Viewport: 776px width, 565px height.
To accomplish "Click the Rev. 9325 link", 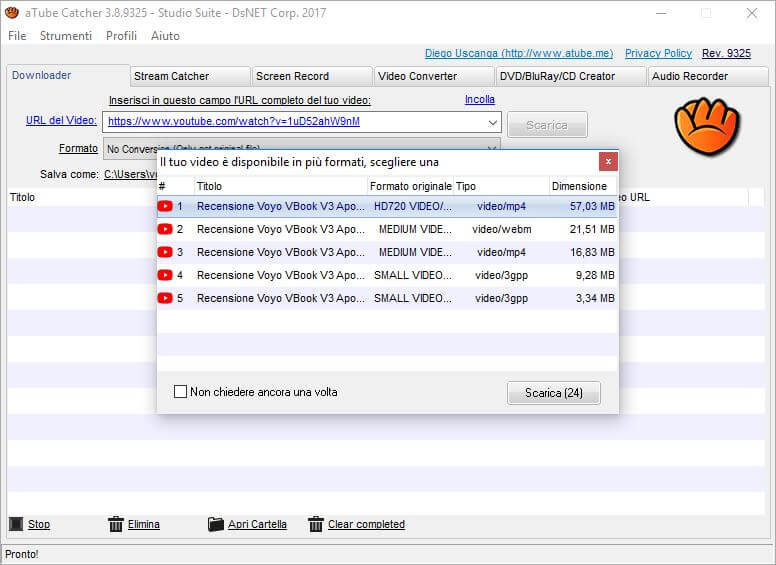I will pos(726,53).
